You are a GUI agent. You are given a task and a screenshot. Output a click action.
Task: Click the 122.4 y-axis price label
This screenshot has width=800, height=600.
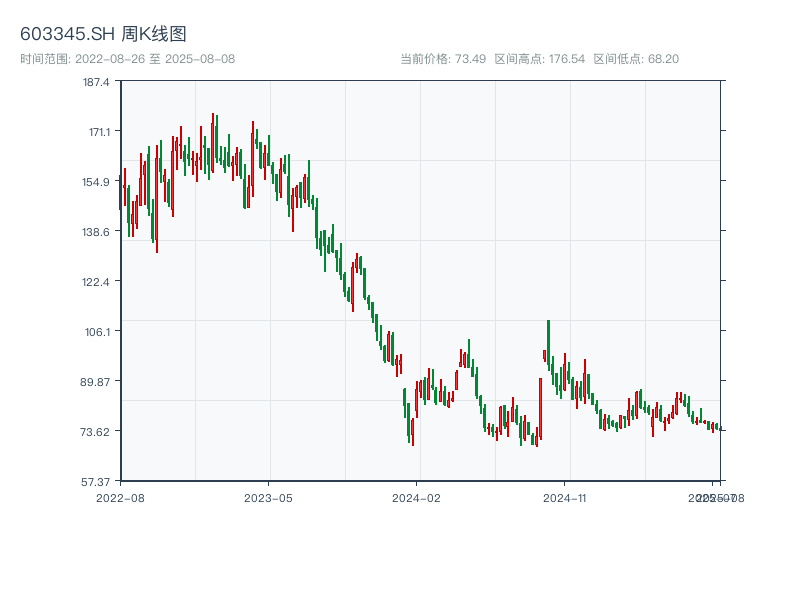(96, 282)
